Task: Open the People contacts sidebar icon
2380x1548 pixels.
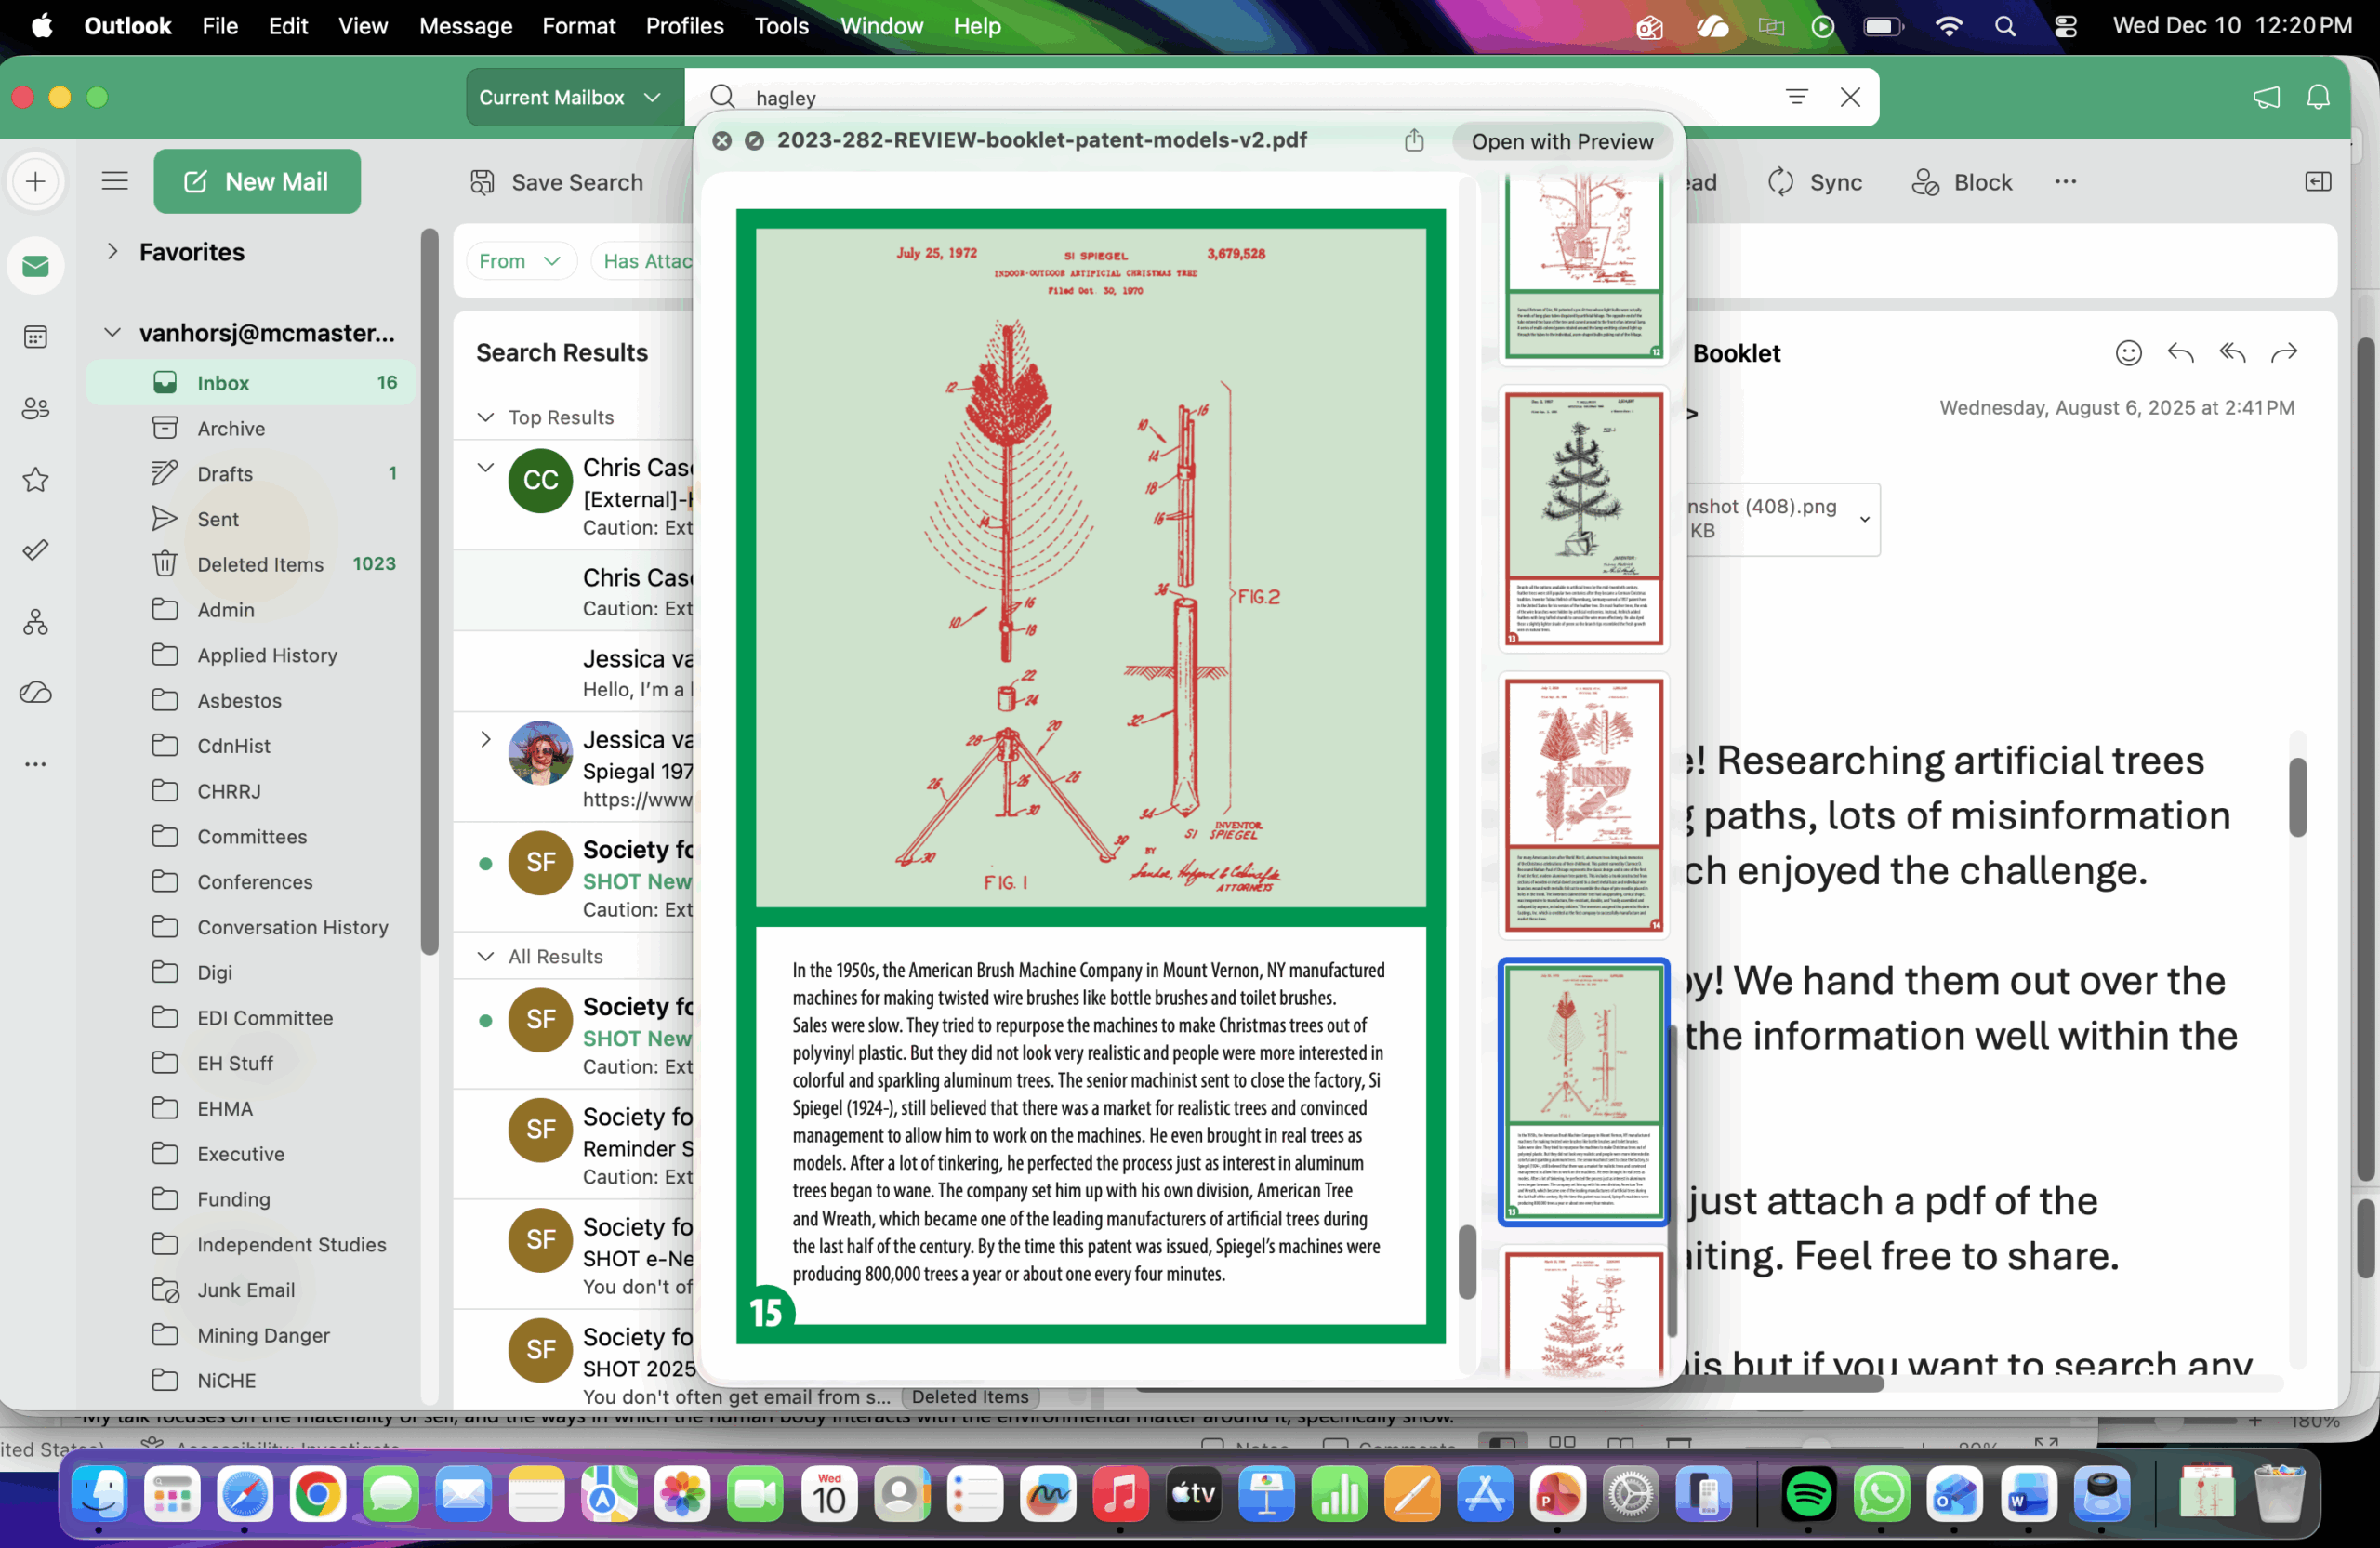Action: pos(36,408)
